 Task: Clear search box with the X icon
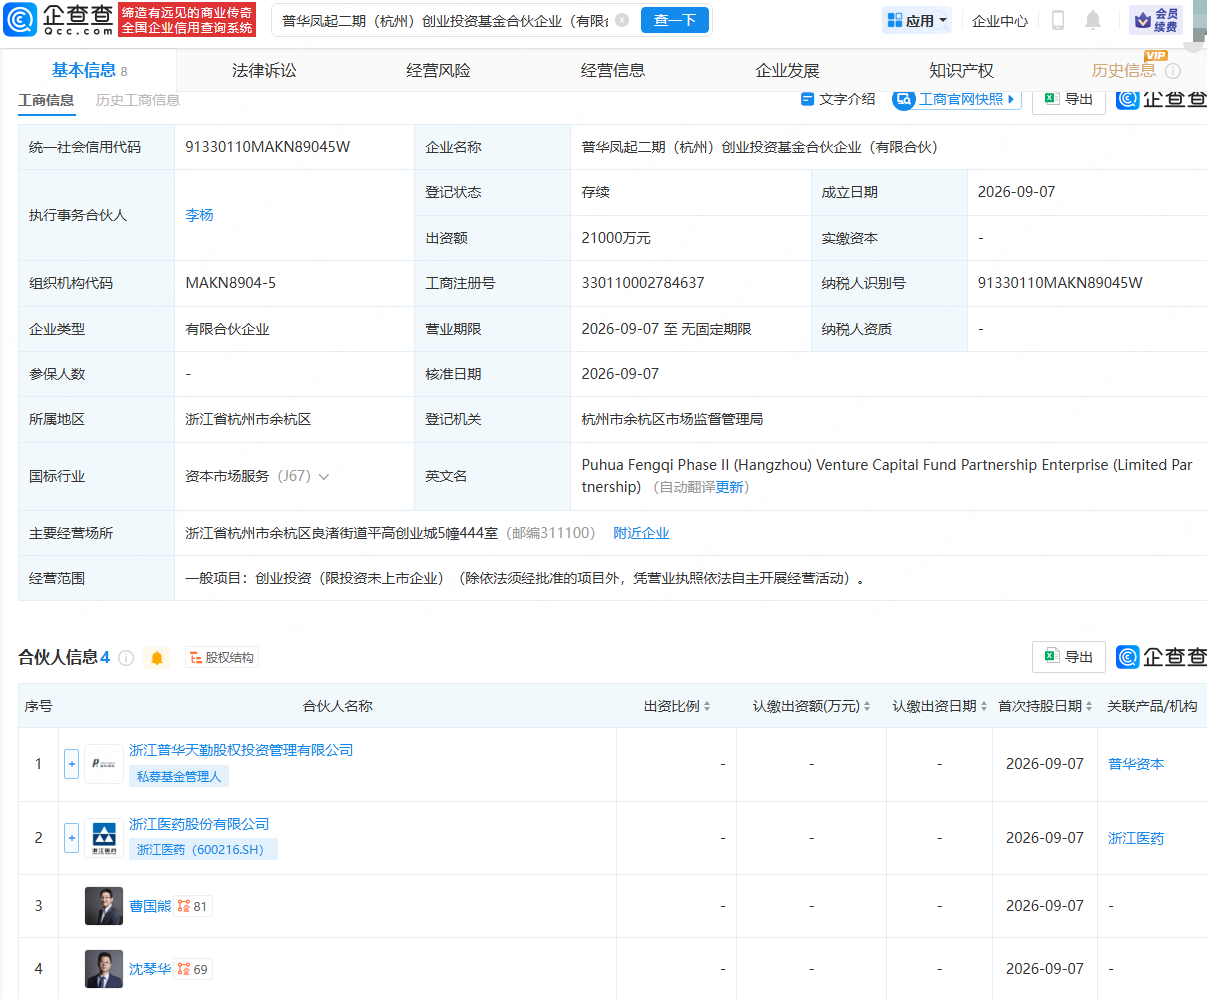(x=622, y=20)
